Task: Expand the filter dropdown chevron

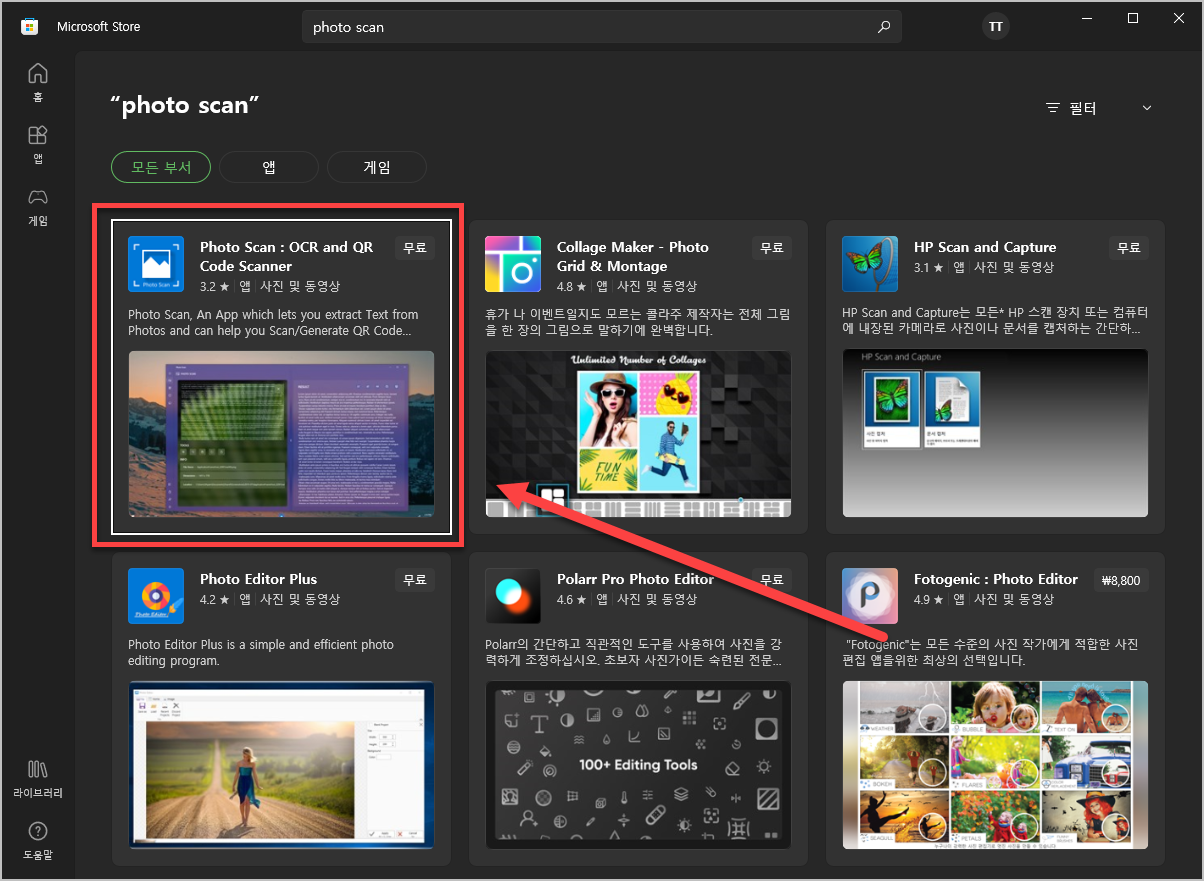Action: pyautogui.click(x=1147, y=108)
